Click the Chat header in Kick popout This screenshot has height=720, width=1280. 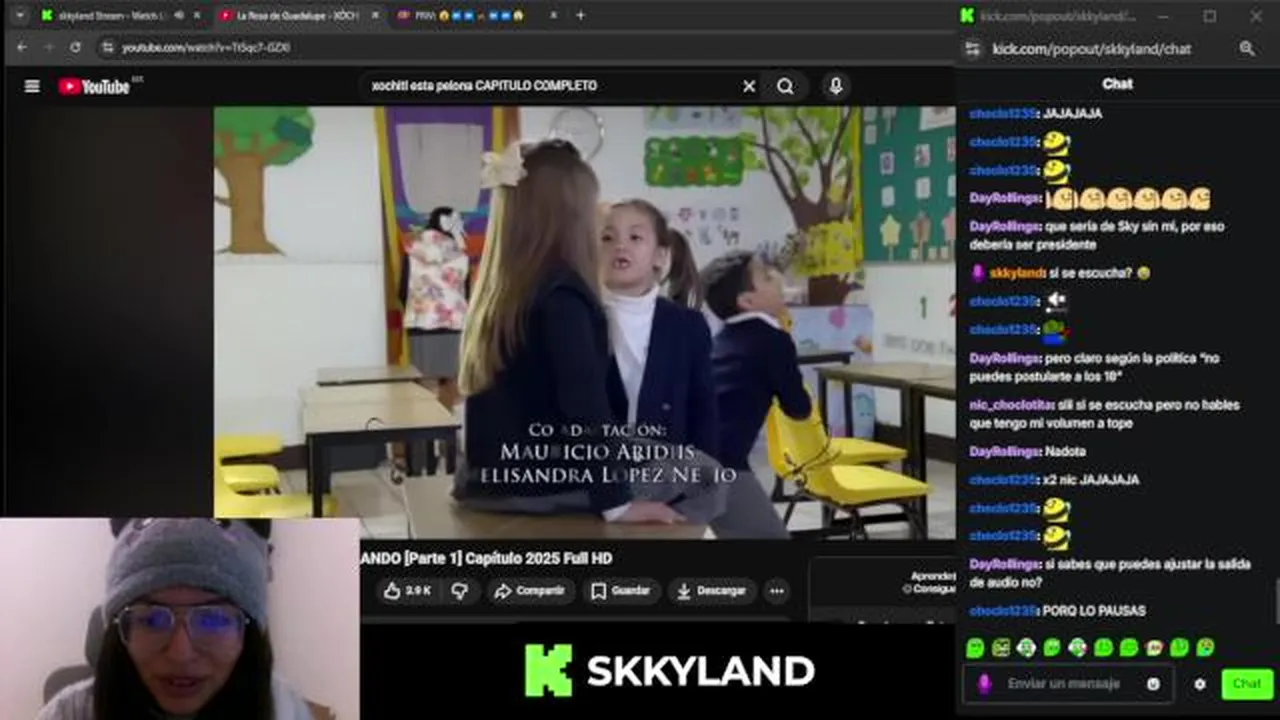click(1117, 84)
